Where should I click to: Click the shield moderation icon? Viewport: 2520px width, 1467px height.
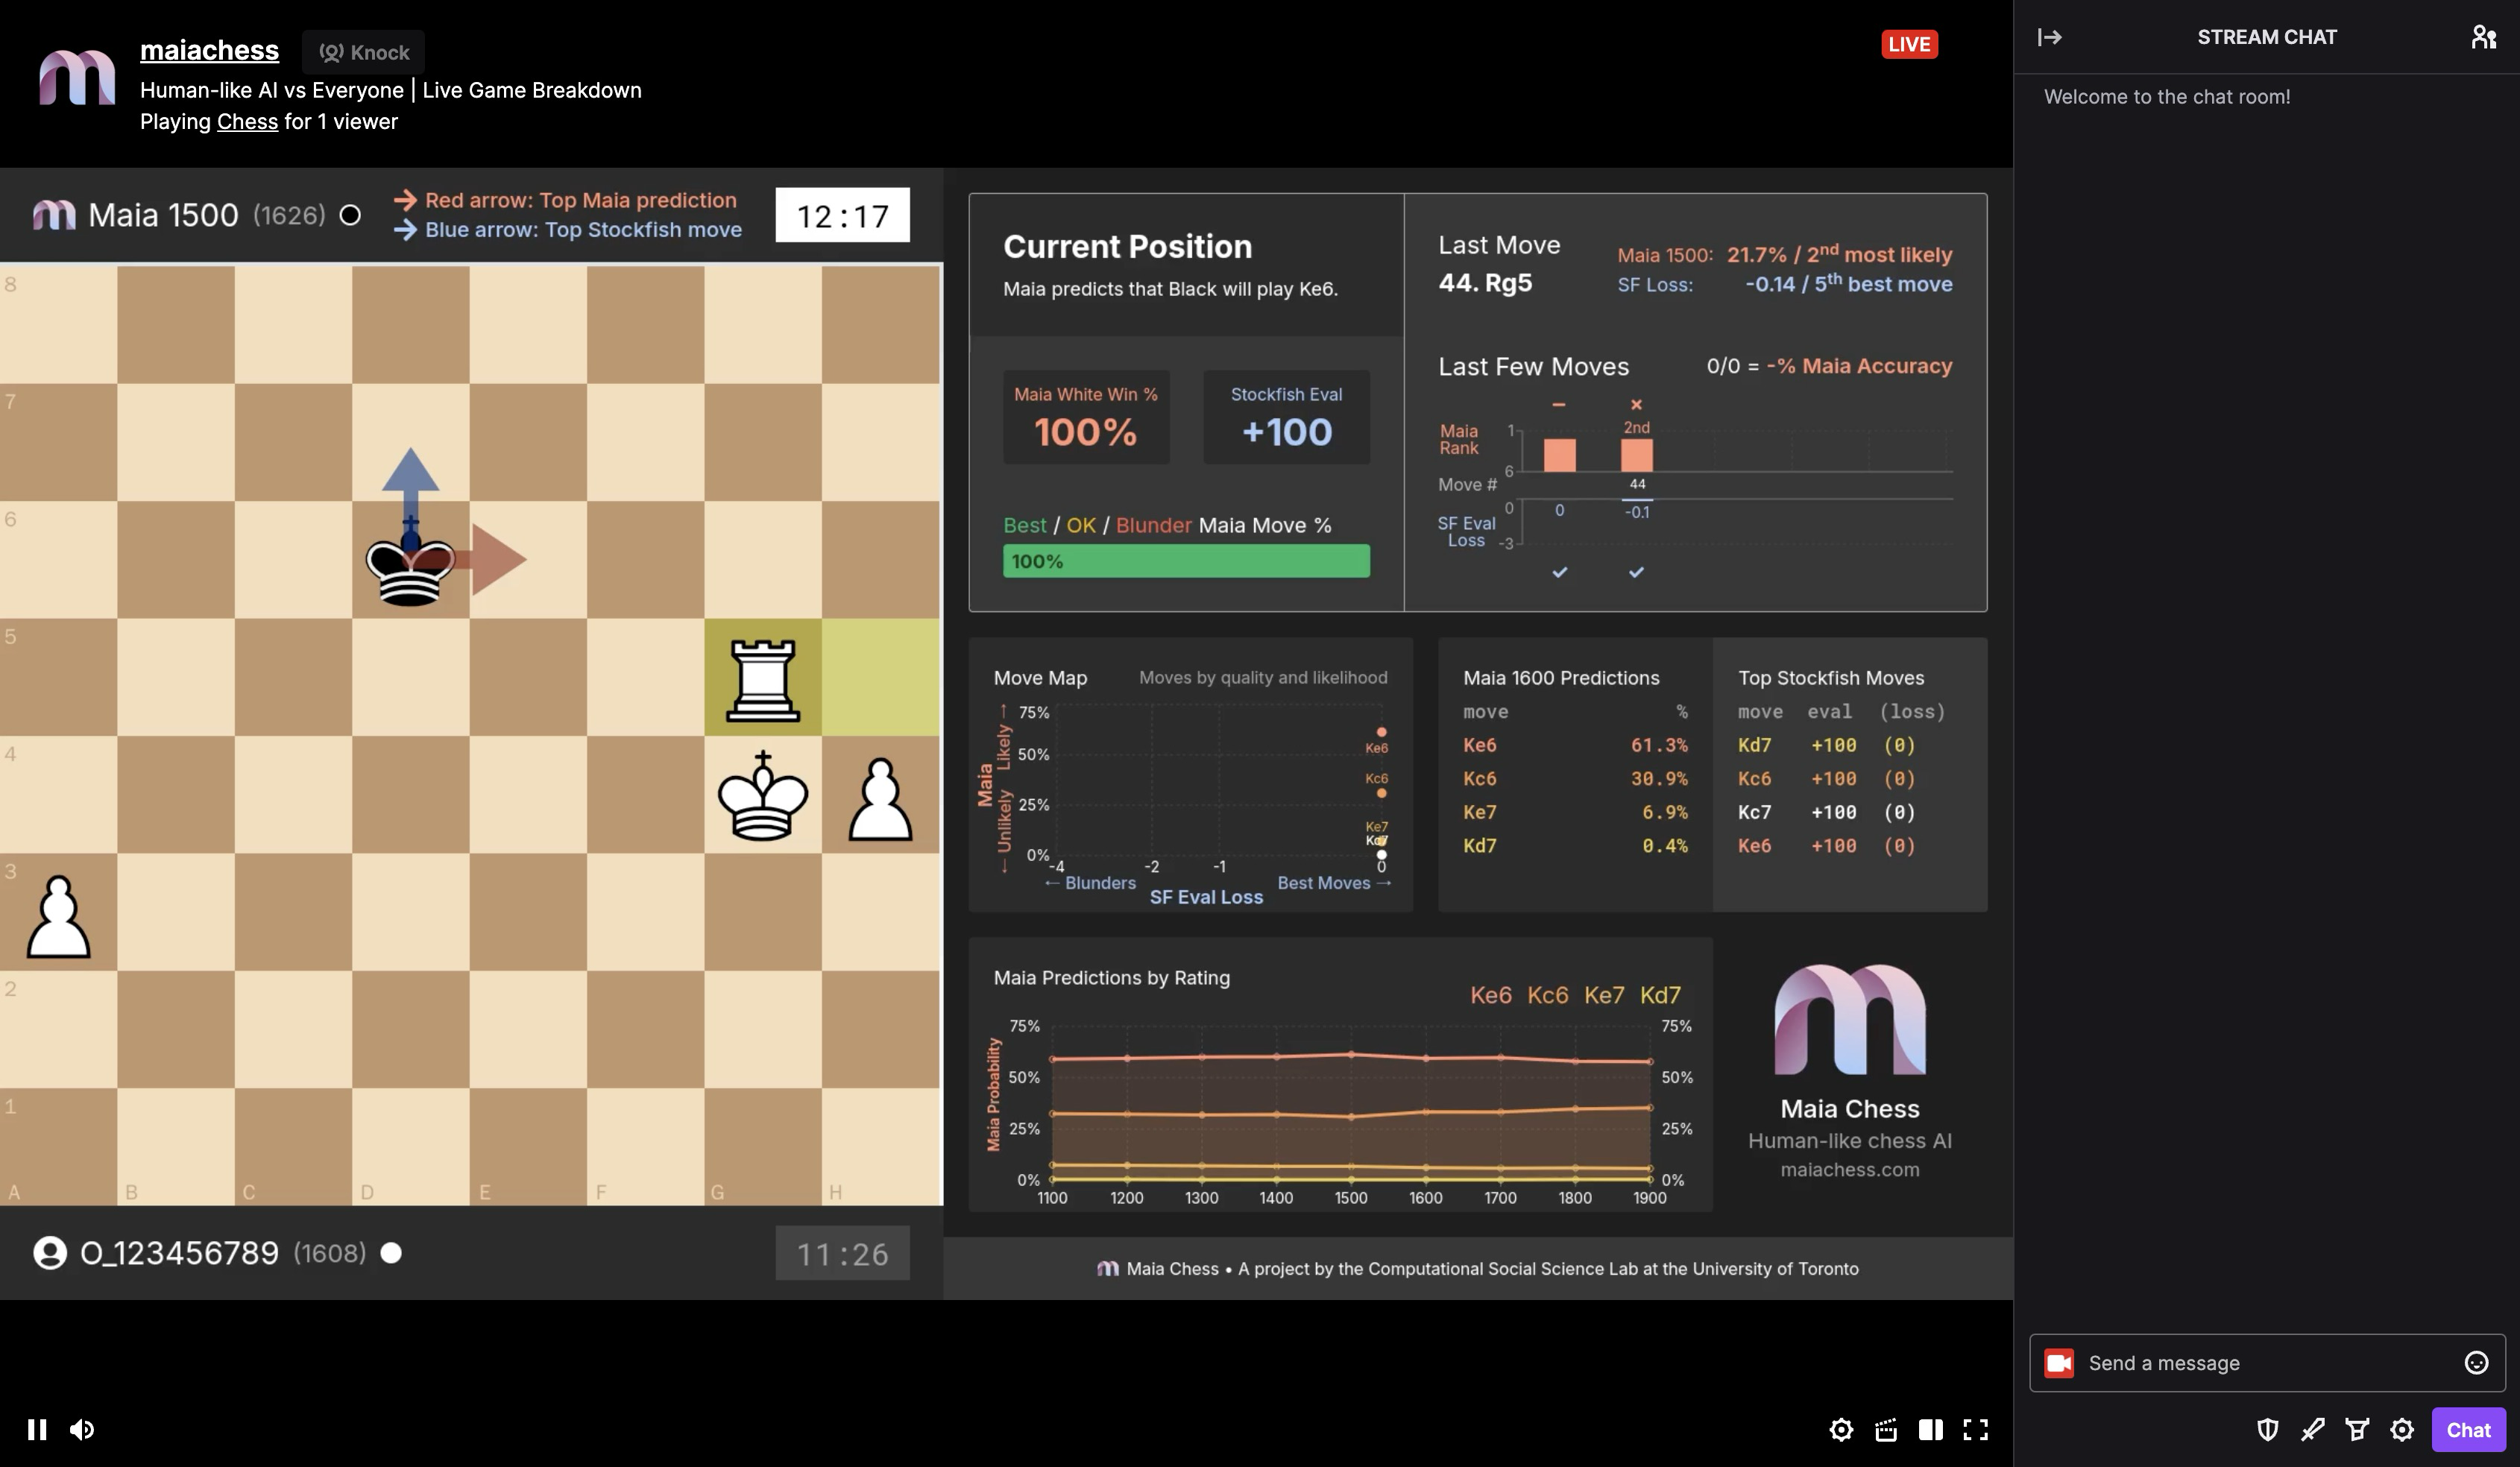pyautogui.click(x=2267, y=1429)
